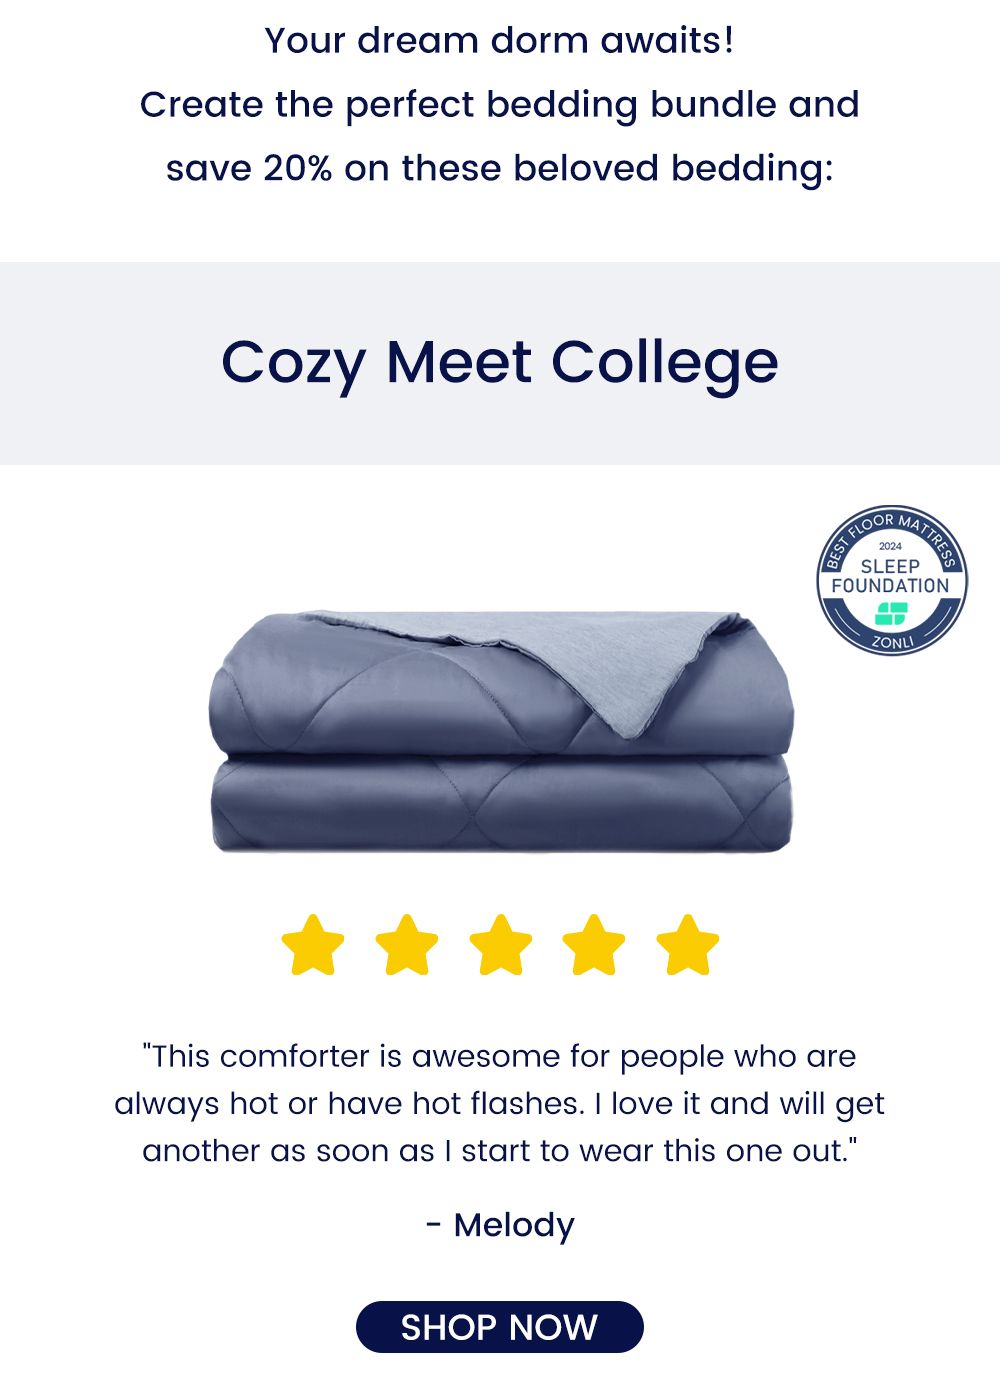Open the SHOP NOW button
Viewport: 1000px width, 1397px height.
[x=500, y=1327]
